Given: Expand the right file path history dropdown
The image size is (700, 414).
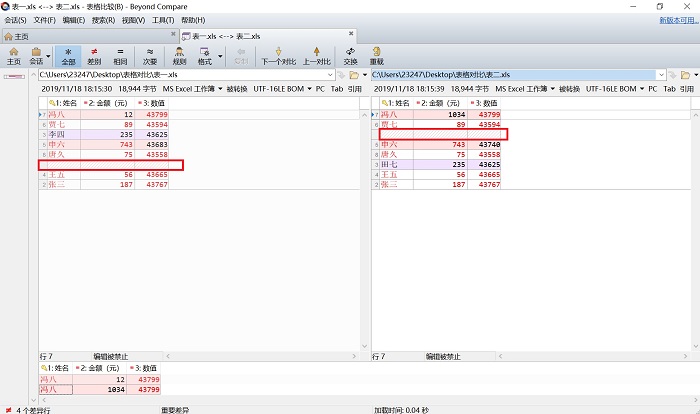Looking at the screenshot, I should tap(661, 75).
